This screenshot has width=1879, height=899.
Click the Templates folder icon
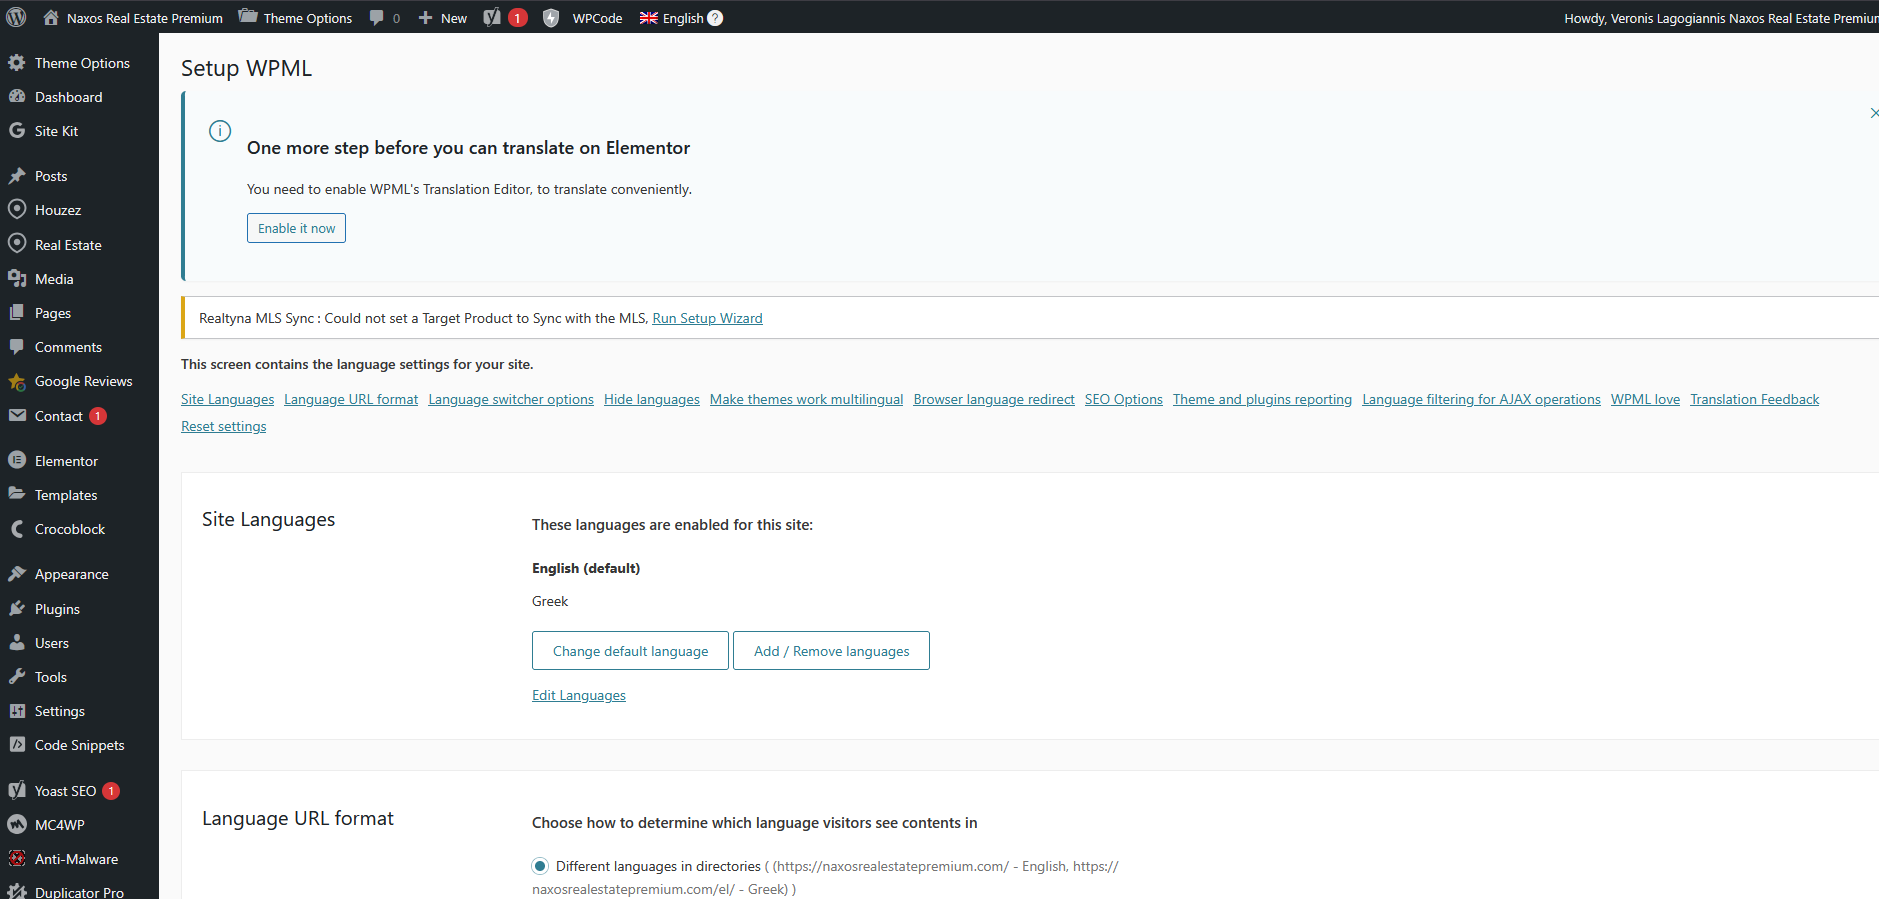[x=17, y=494]
